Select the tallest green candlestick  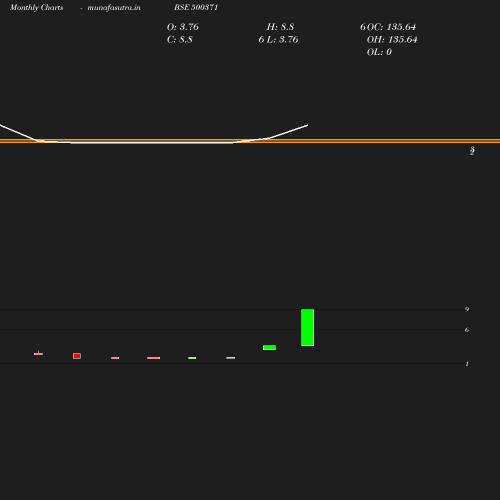coord(307,328)
